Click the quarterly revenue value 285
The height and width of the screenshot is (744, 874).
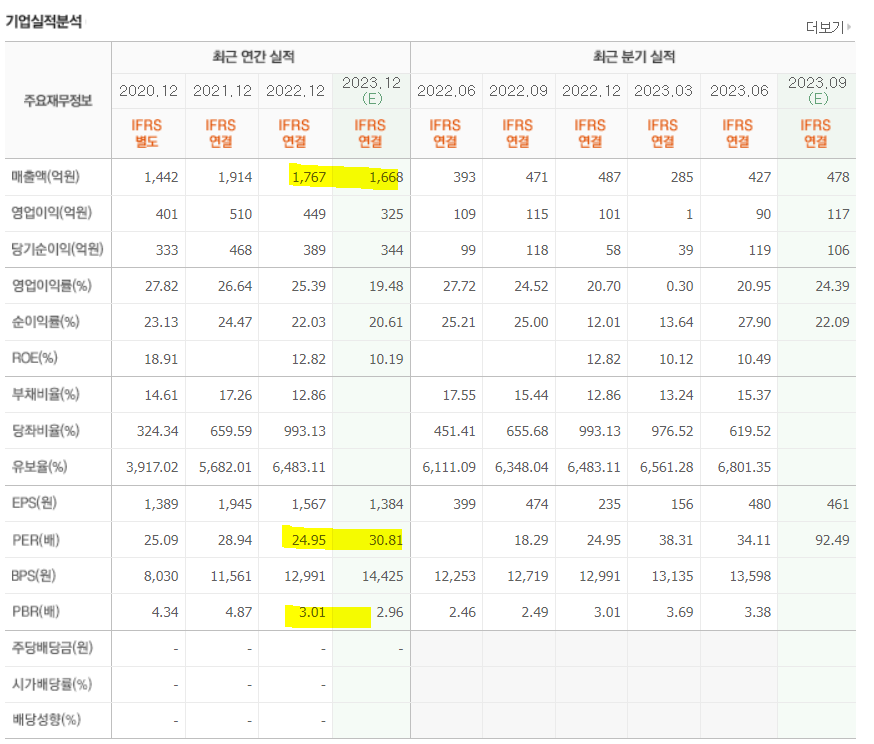pyautogui.click(x=682, y=177)
